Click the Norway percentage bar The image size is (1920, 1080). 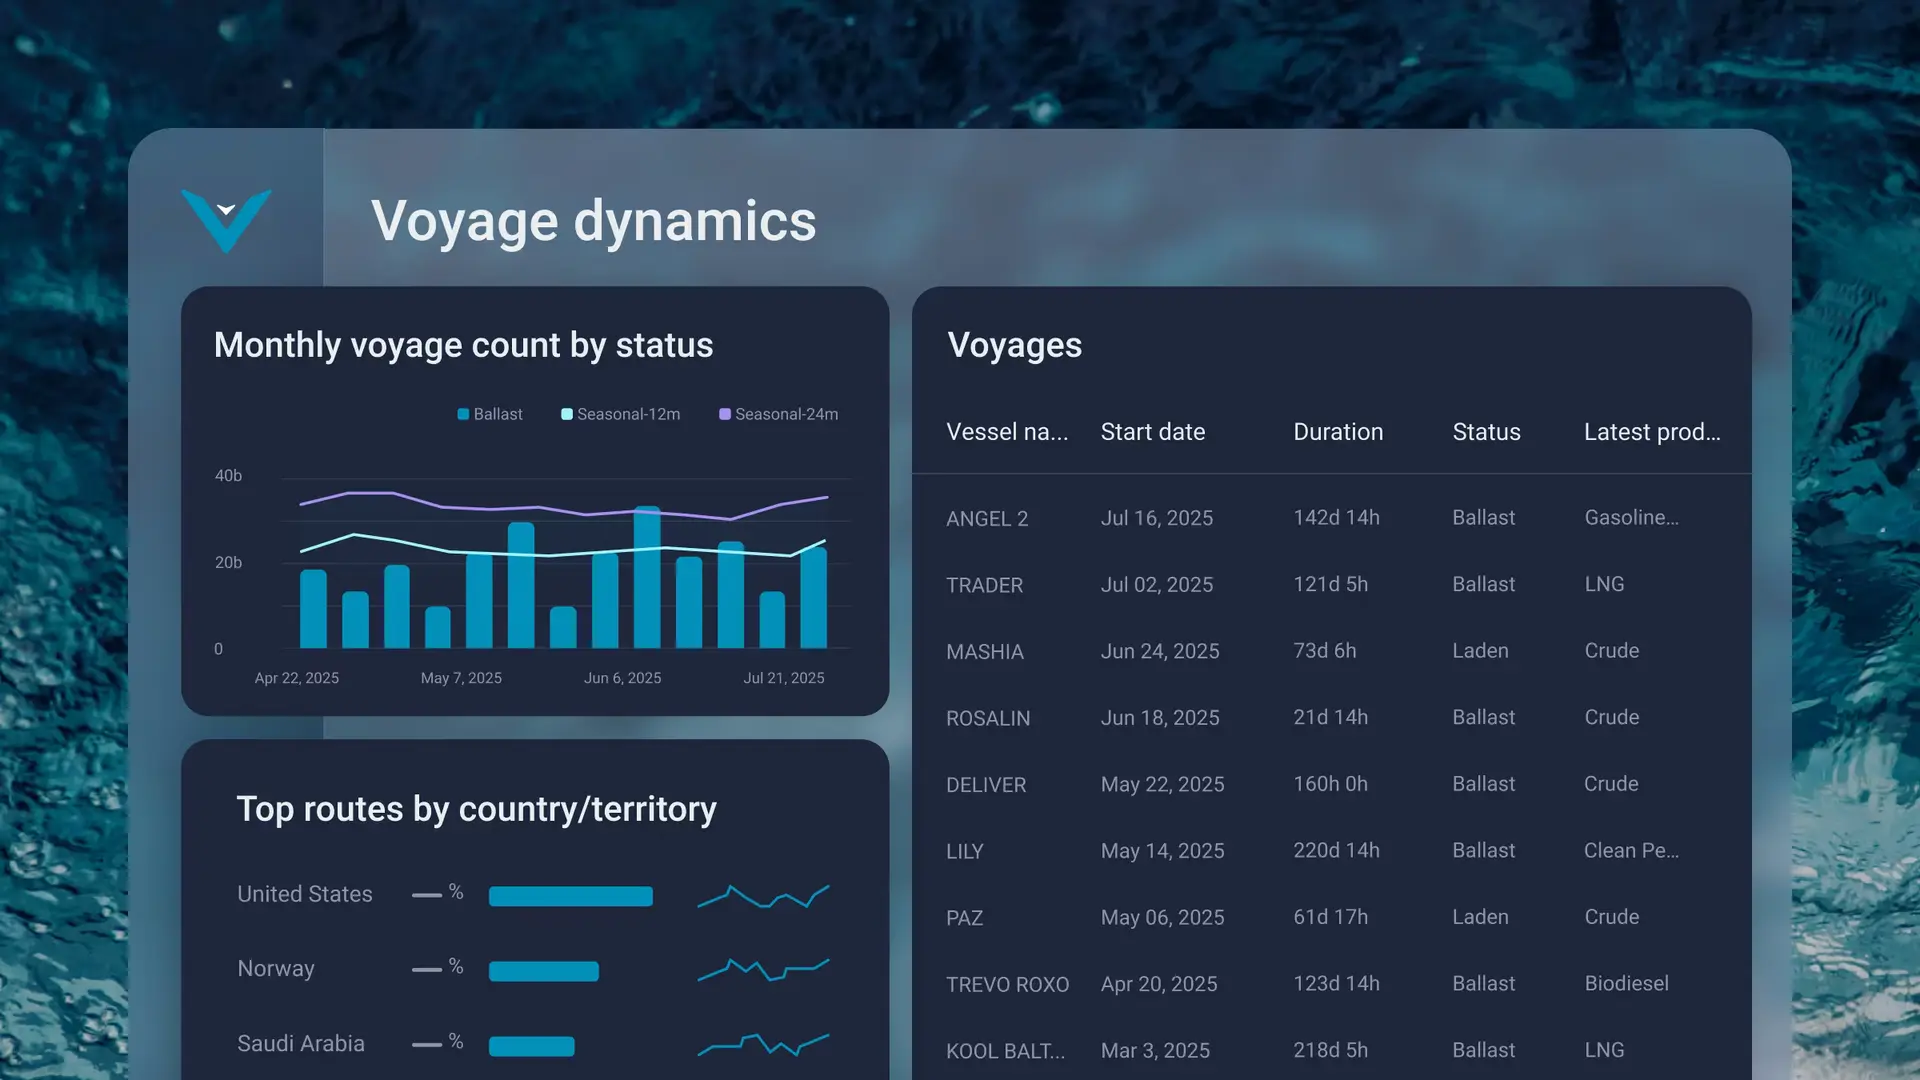pyautogui.click(x=543, y=971)
